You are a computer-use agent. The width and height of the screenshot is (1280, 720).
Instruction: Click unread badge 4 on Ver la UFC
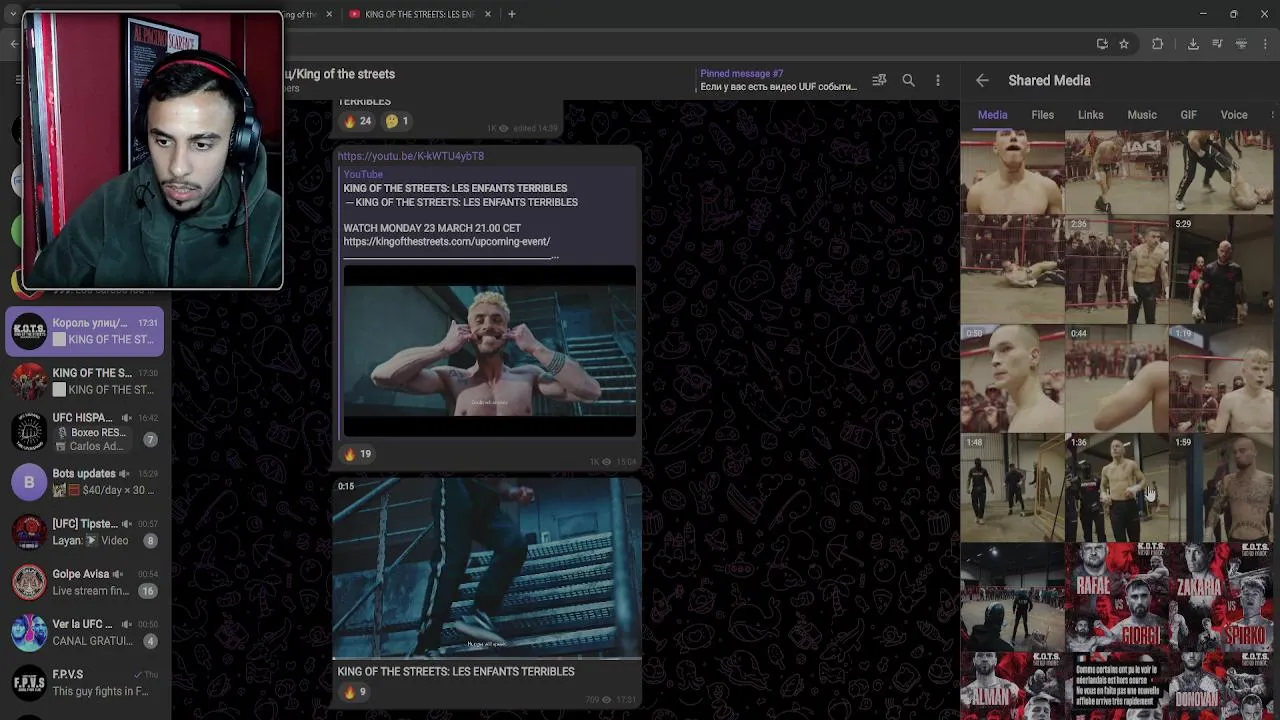pyautogui.click(x=150, y=641)
